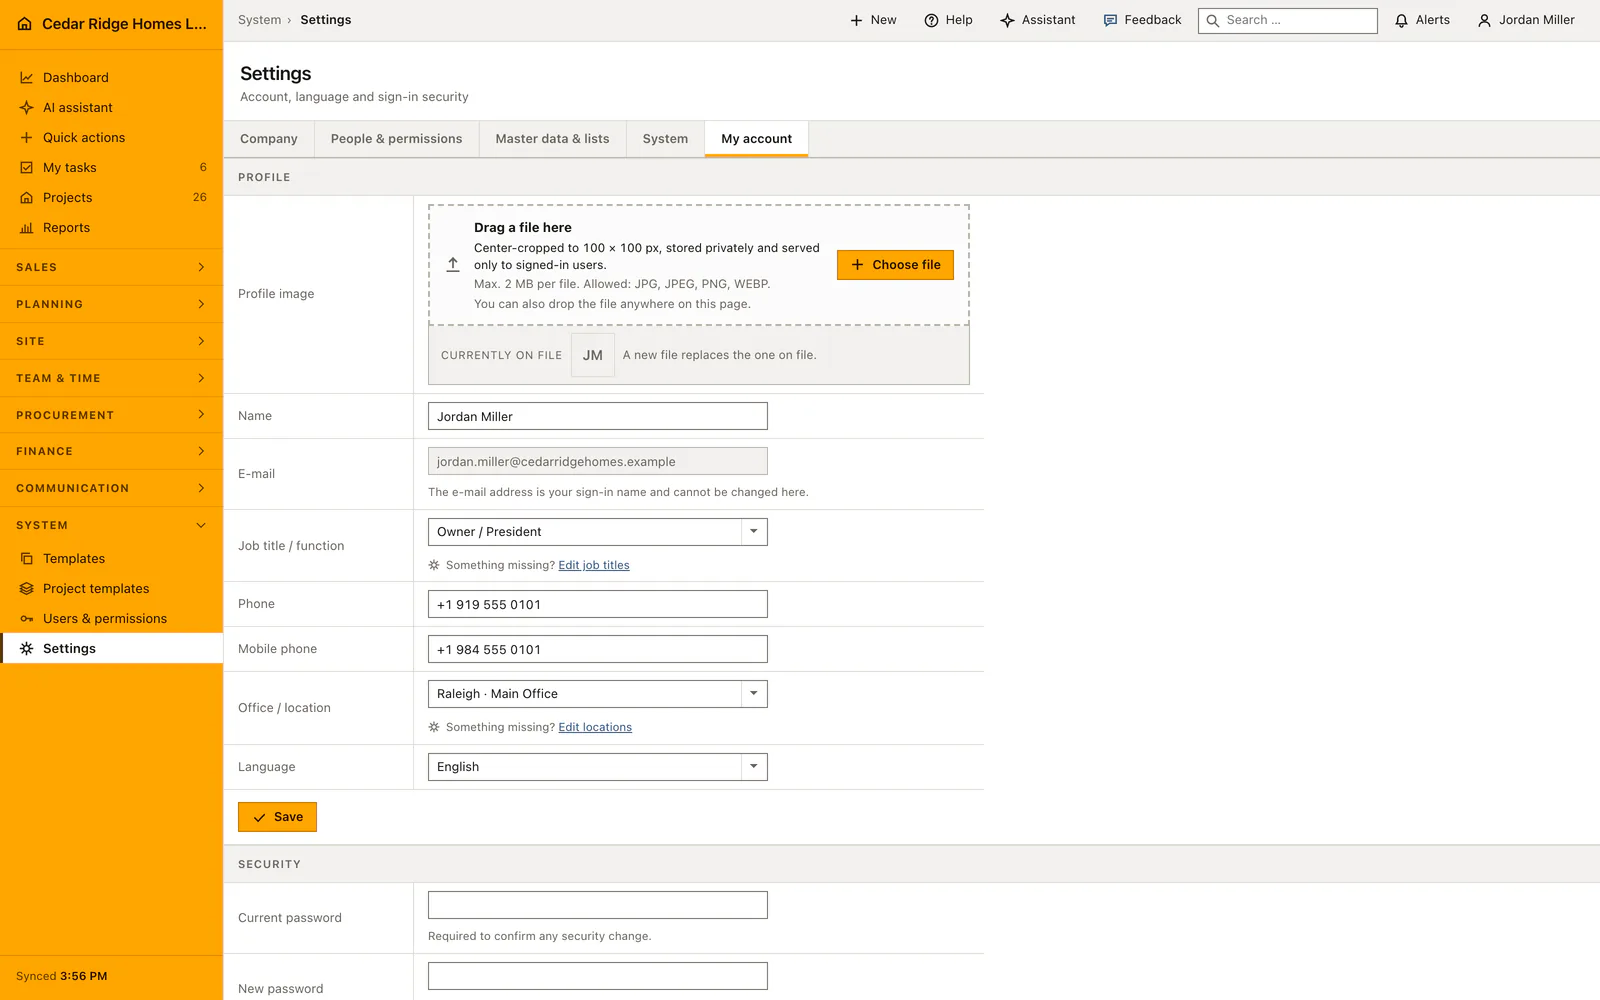The width and height of the screenshot is (1600, 1000).
Task: Open the Alerts bell
Action: (x=1422, y=20)
